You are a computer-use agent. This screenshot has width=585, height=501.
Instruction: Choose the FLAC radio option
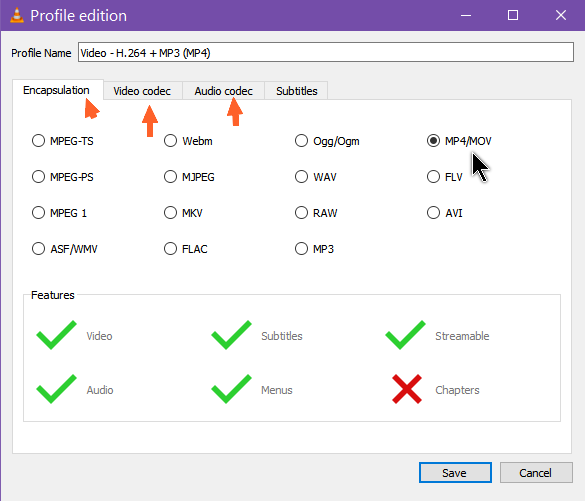(x=185, y=249)
